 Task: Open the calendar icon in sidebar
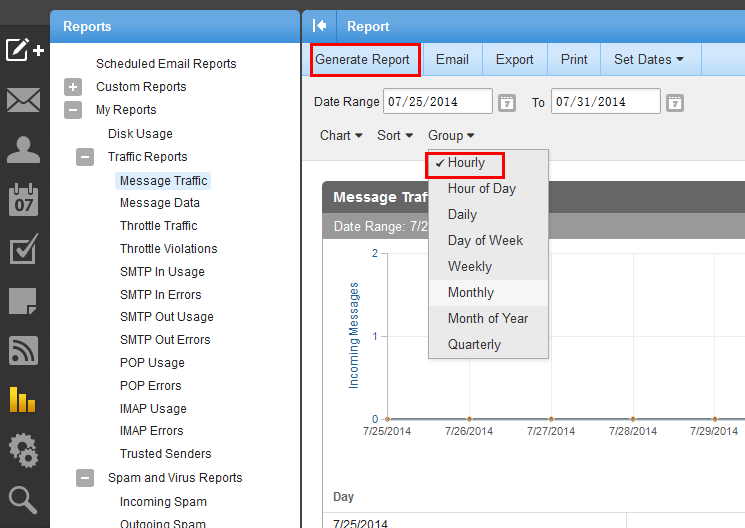(x=24, y=200)
